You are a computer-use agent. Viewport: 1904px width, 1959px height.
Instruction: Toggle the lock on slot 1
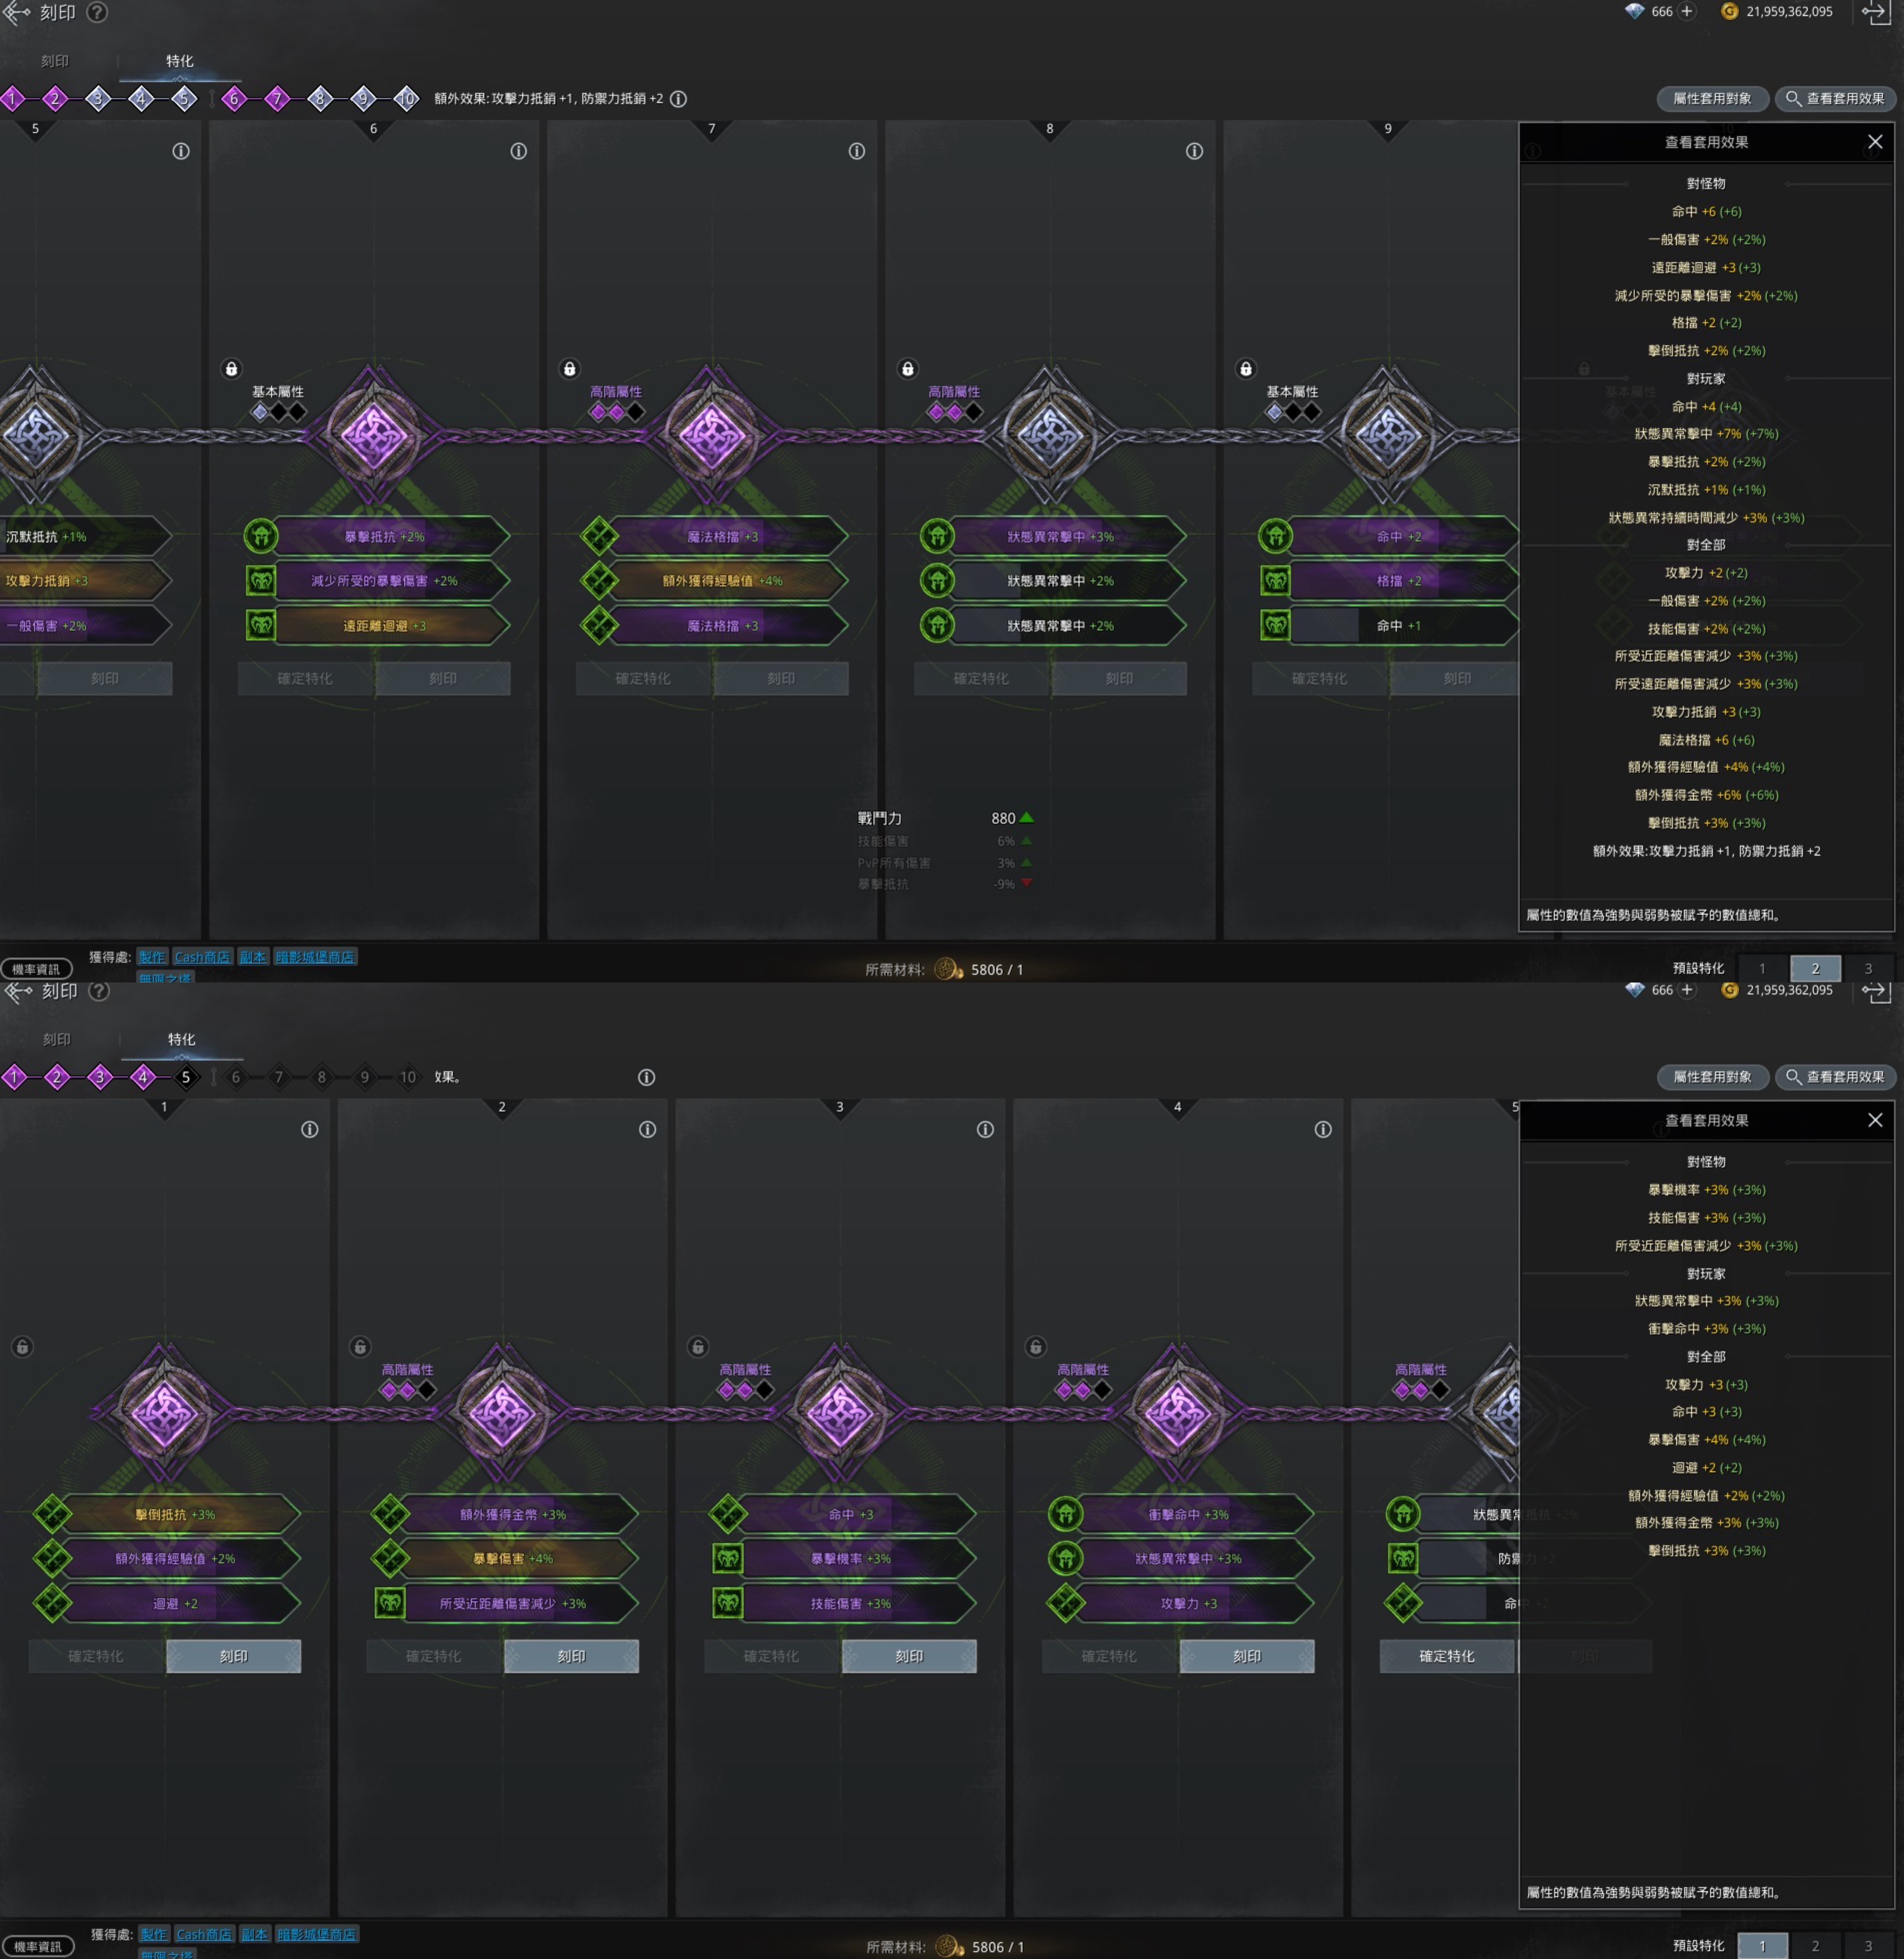coord(22,1347)
